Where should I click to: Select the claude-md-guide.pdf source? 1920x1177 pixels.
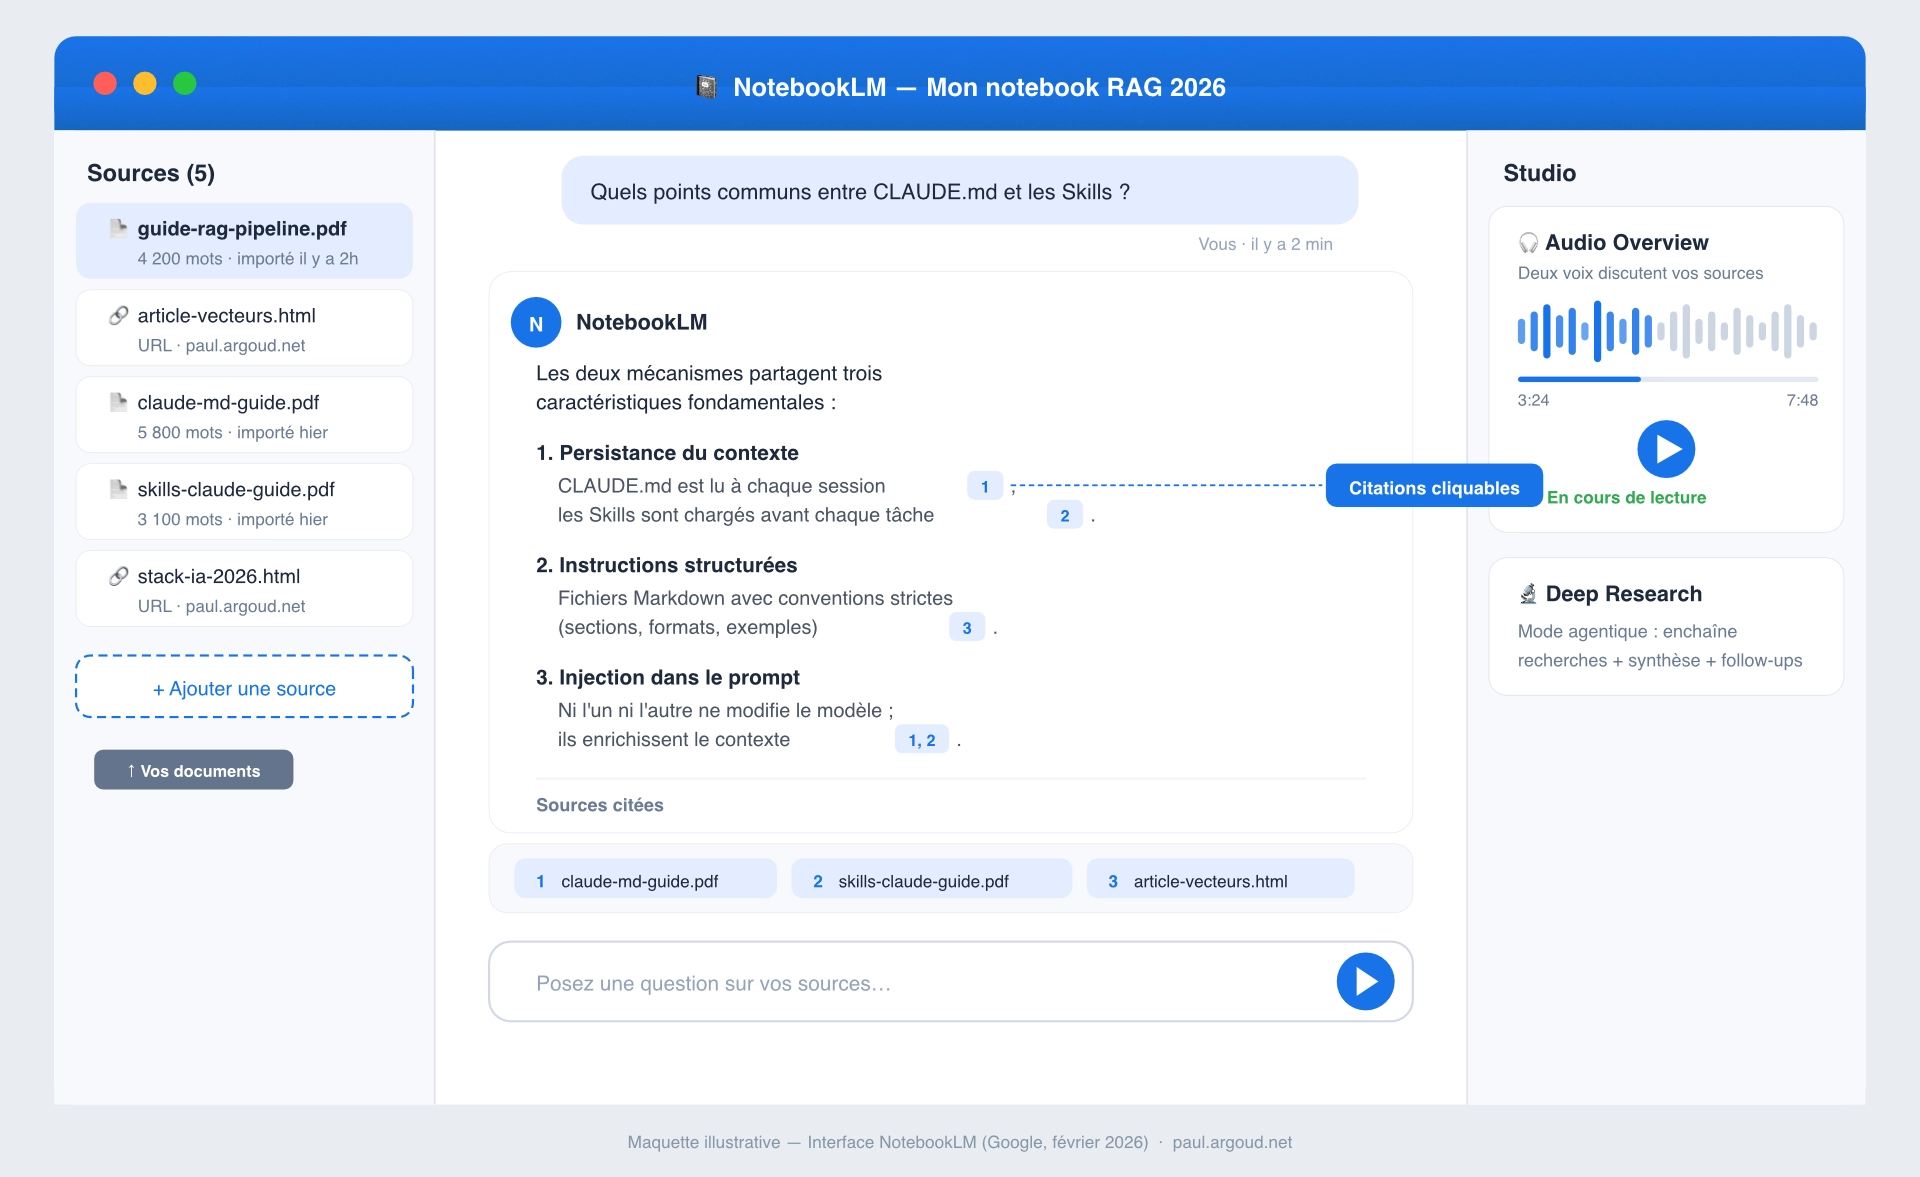click(244, 415)
